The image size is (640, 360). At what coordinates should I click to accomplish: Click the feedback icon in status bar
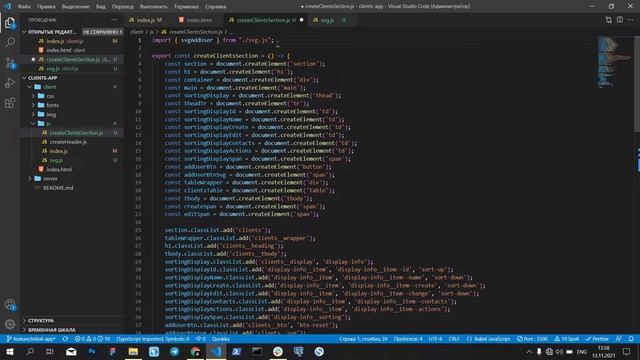coord(619,339)
